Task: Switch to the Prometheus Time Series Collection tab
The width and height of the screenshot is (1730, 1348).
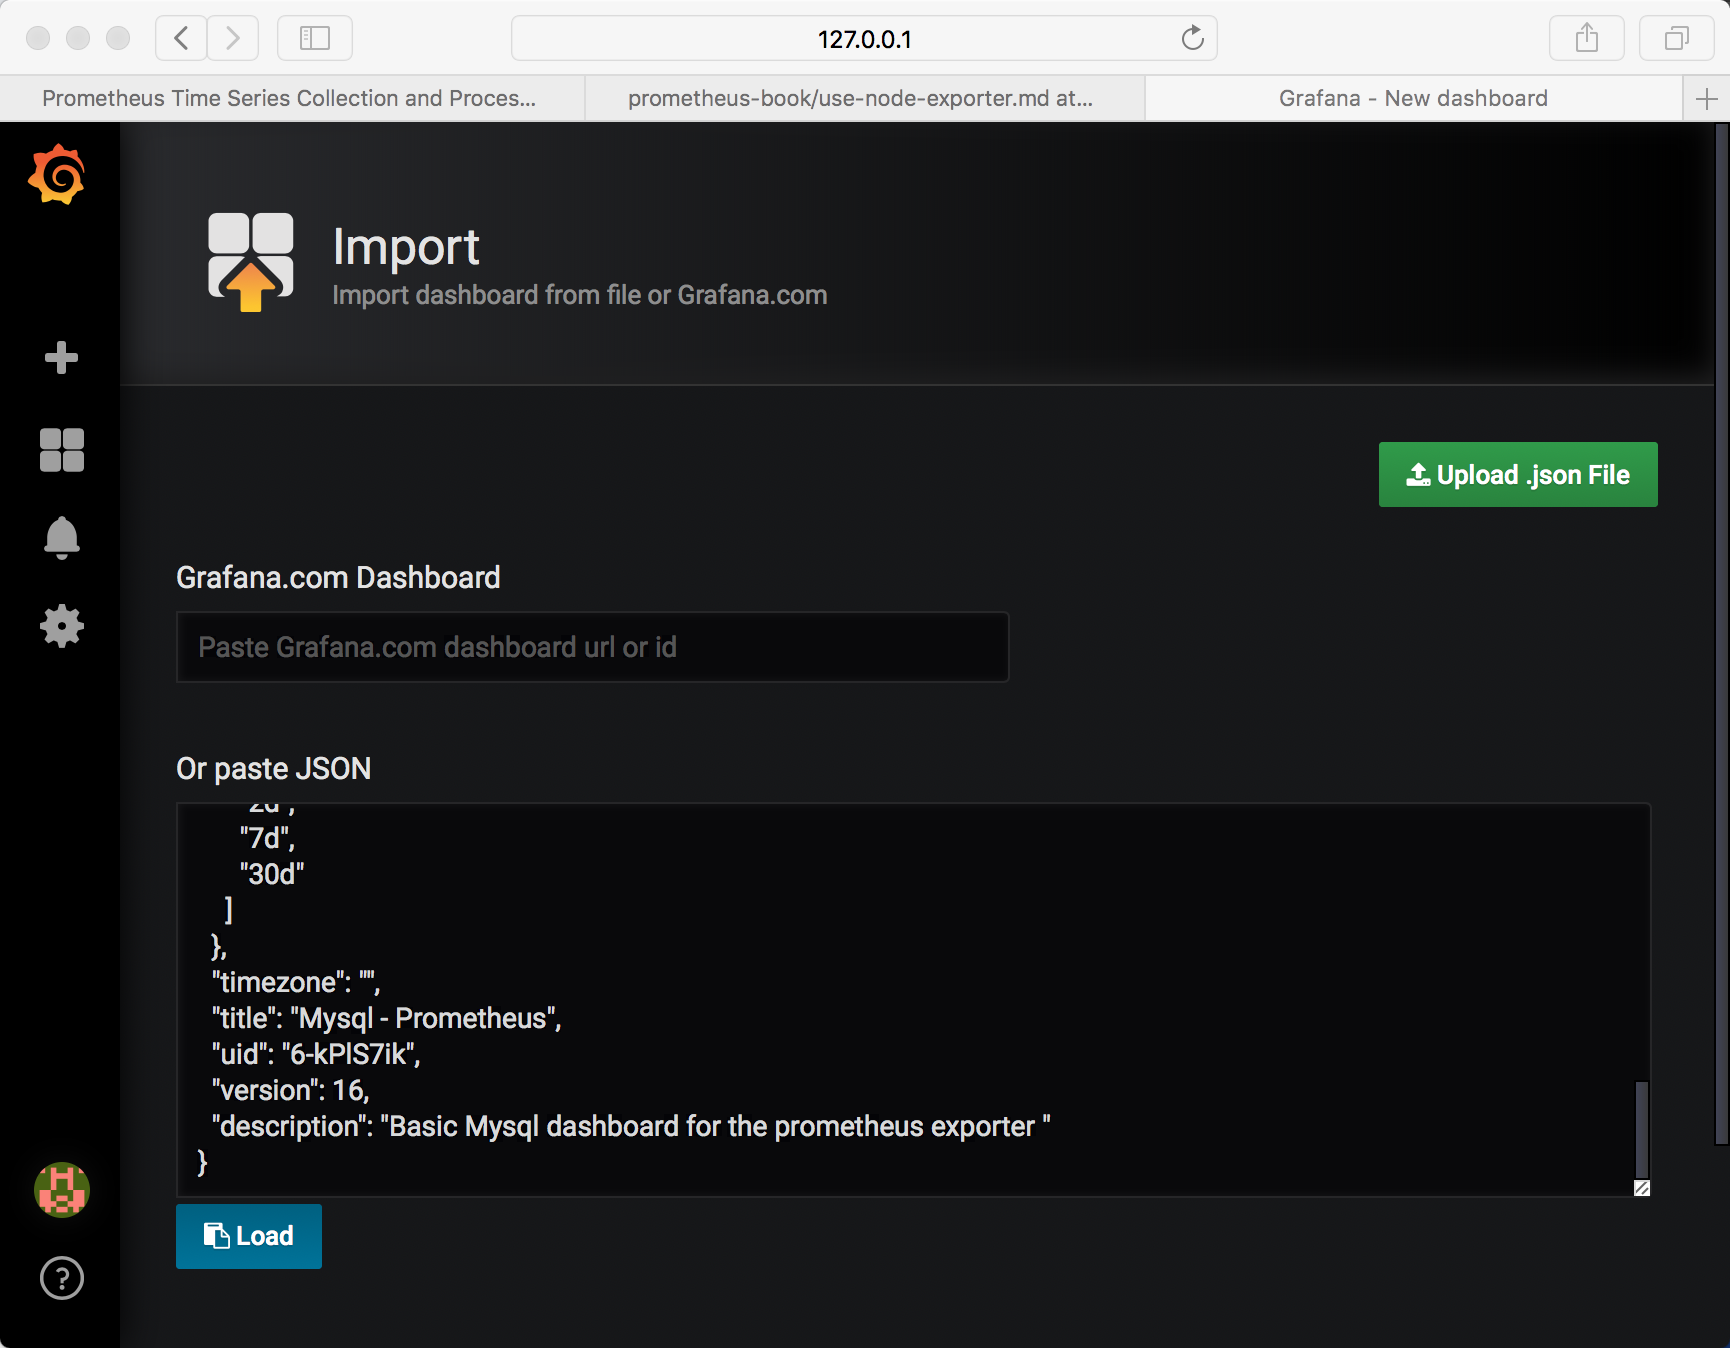Action: click(x=290, y=98)
